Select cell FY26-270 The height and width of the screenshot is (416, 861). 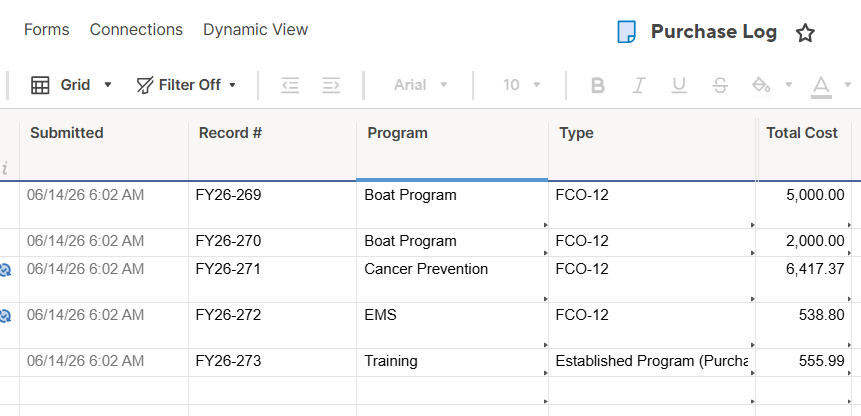tap(272, 243)
